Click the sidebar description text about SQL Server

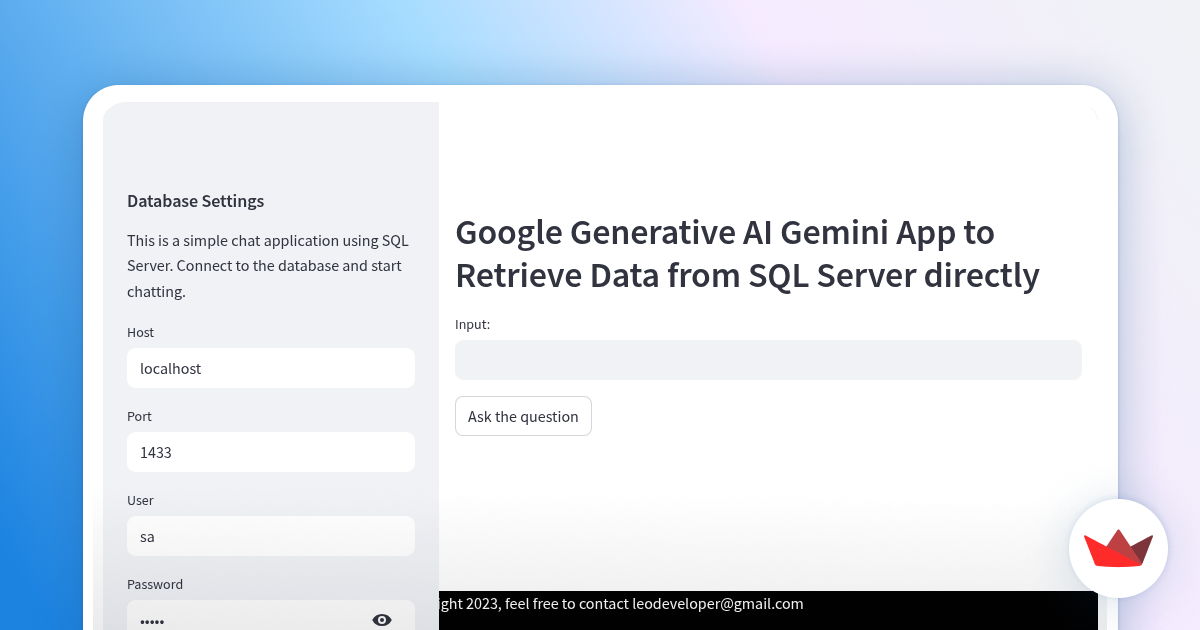click(267, 265)
